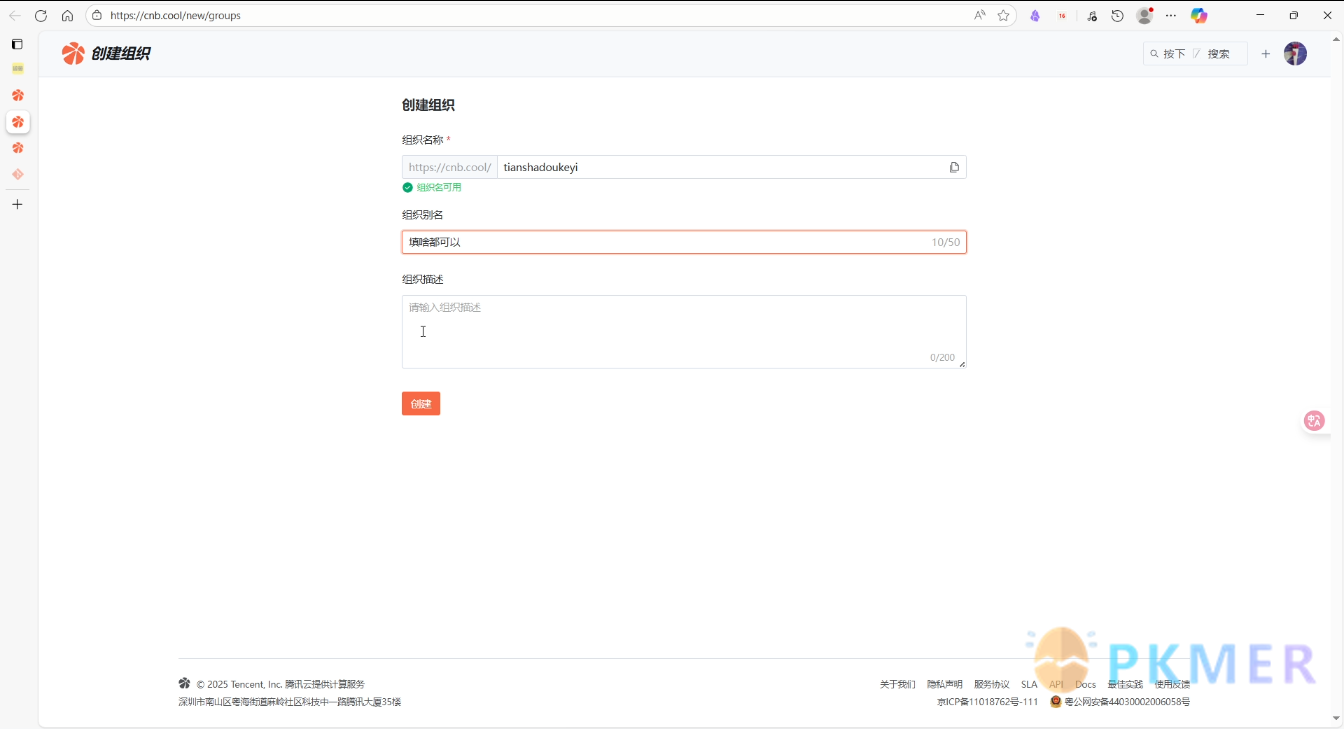Screen dimensions: 1344x729
Task: Add this page to favorites with the star icon
Action: coord(1003,15)
